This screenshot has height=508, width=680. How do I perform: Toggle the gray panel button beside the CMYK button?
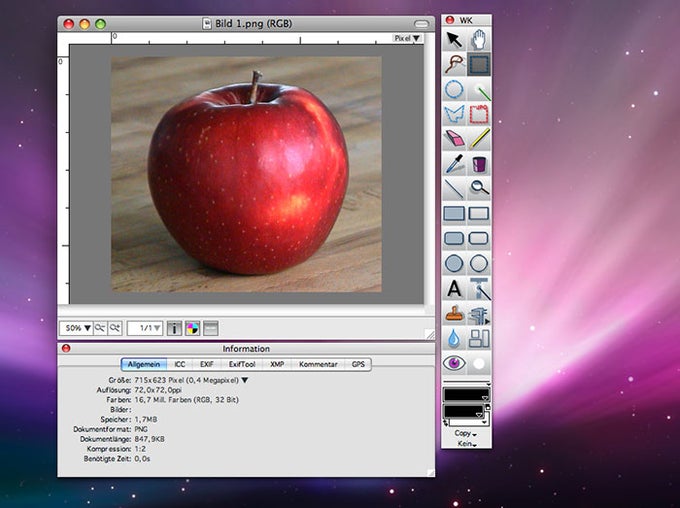(210, 328)
